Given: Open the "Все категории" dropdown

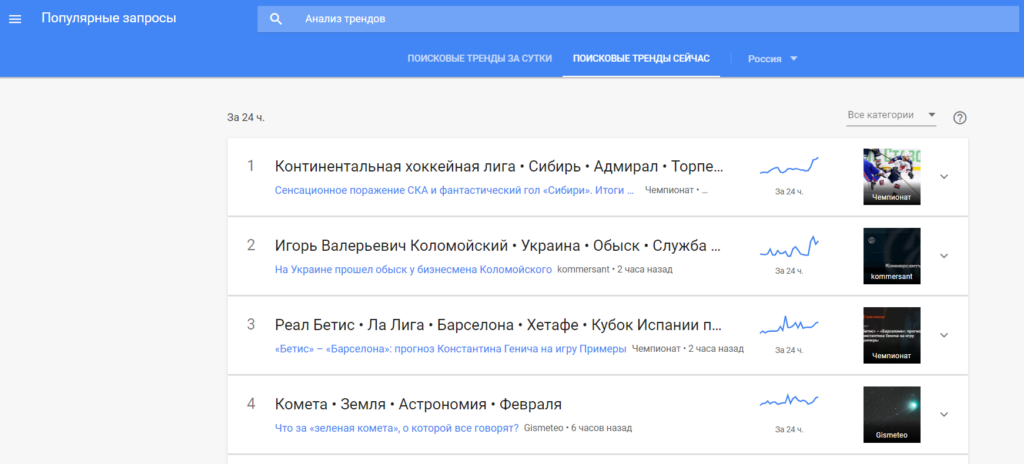Looking at the screenshot, I should coord(891,115).
